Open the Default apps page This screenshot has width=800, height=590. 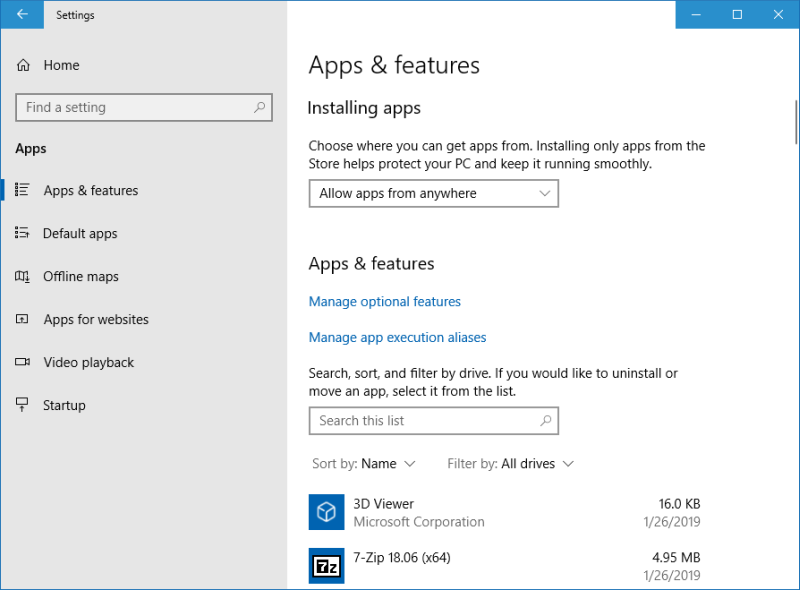80,233
